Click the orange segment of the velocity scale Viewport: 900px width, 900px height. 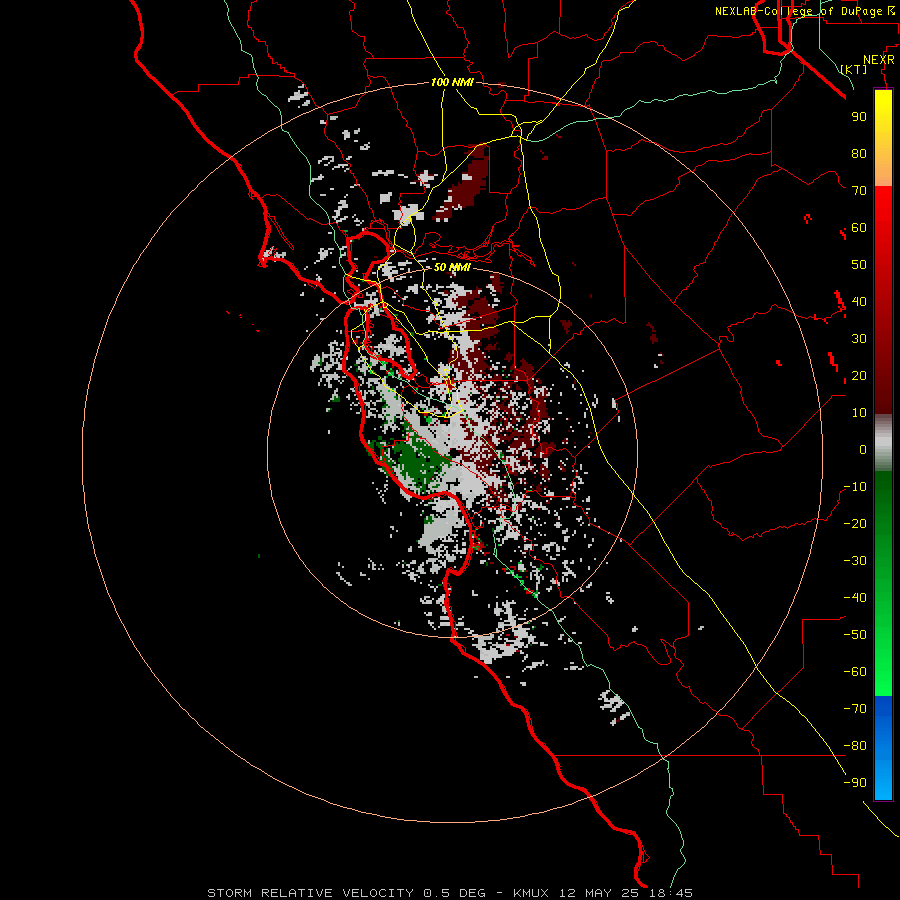point(883,169)
